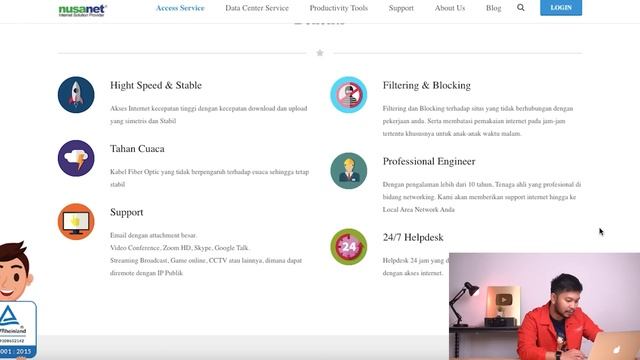The image size is (640, 360).
Task: Click the storm cloud Tahan Cuaca icon
Action: (76, 158)
